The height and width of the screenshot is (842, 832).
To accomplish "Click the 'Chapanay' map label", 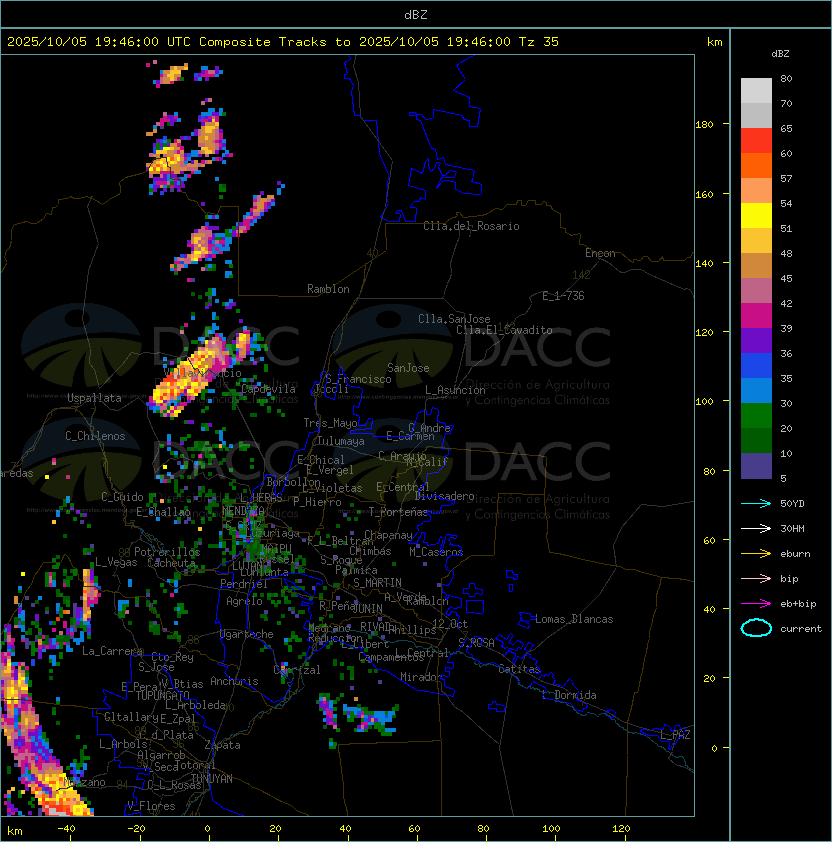I will click(388, 535).
